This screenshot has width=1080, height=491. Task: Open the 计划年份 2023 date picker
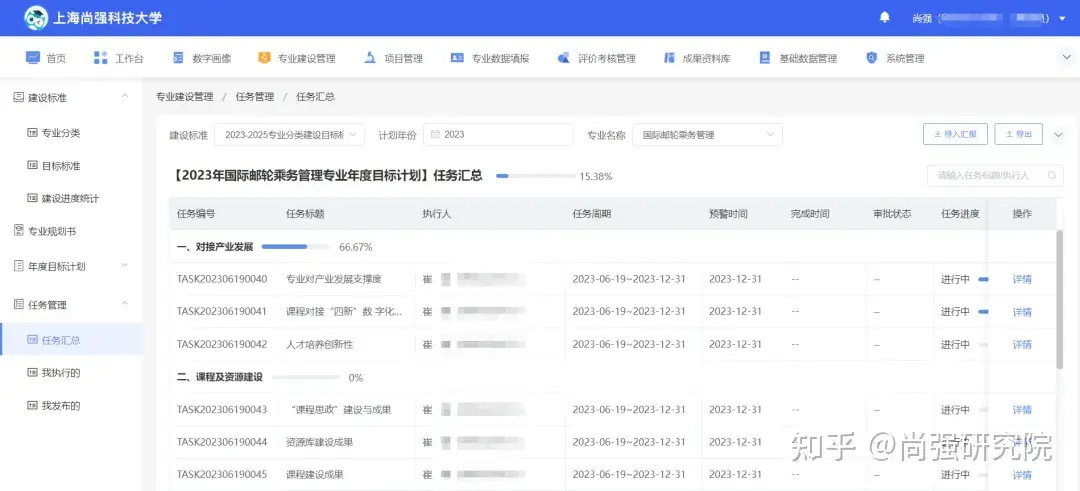pyautogui.click(x=498, y=134)
